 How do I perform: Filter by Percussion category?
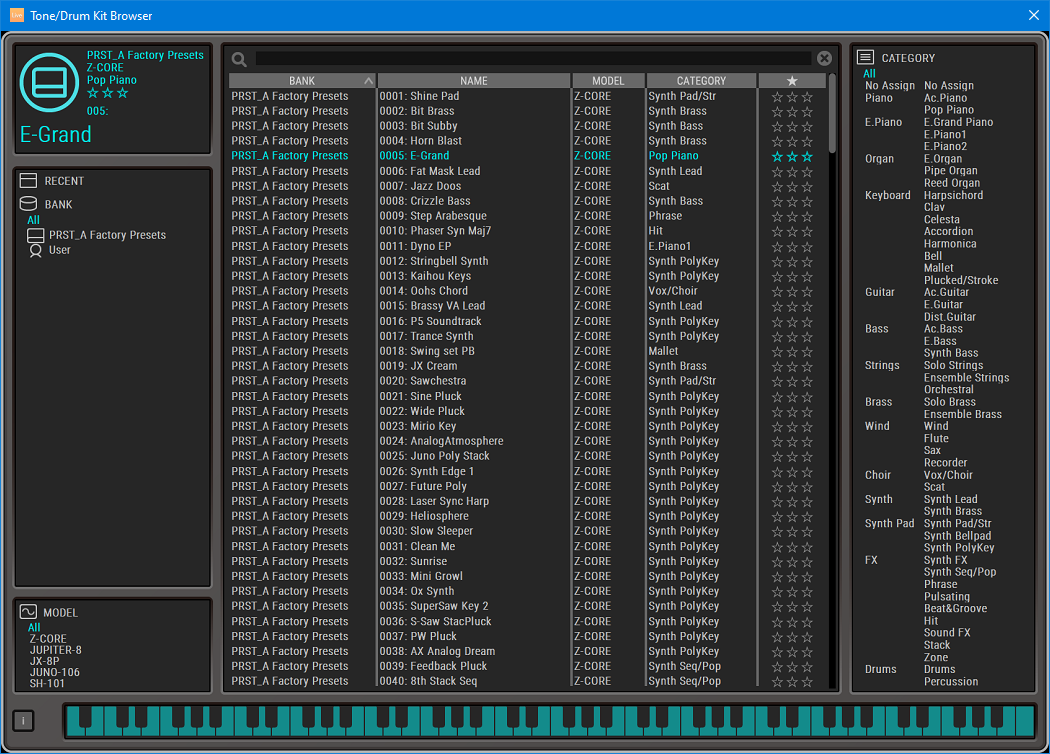(x=951, y=682)
